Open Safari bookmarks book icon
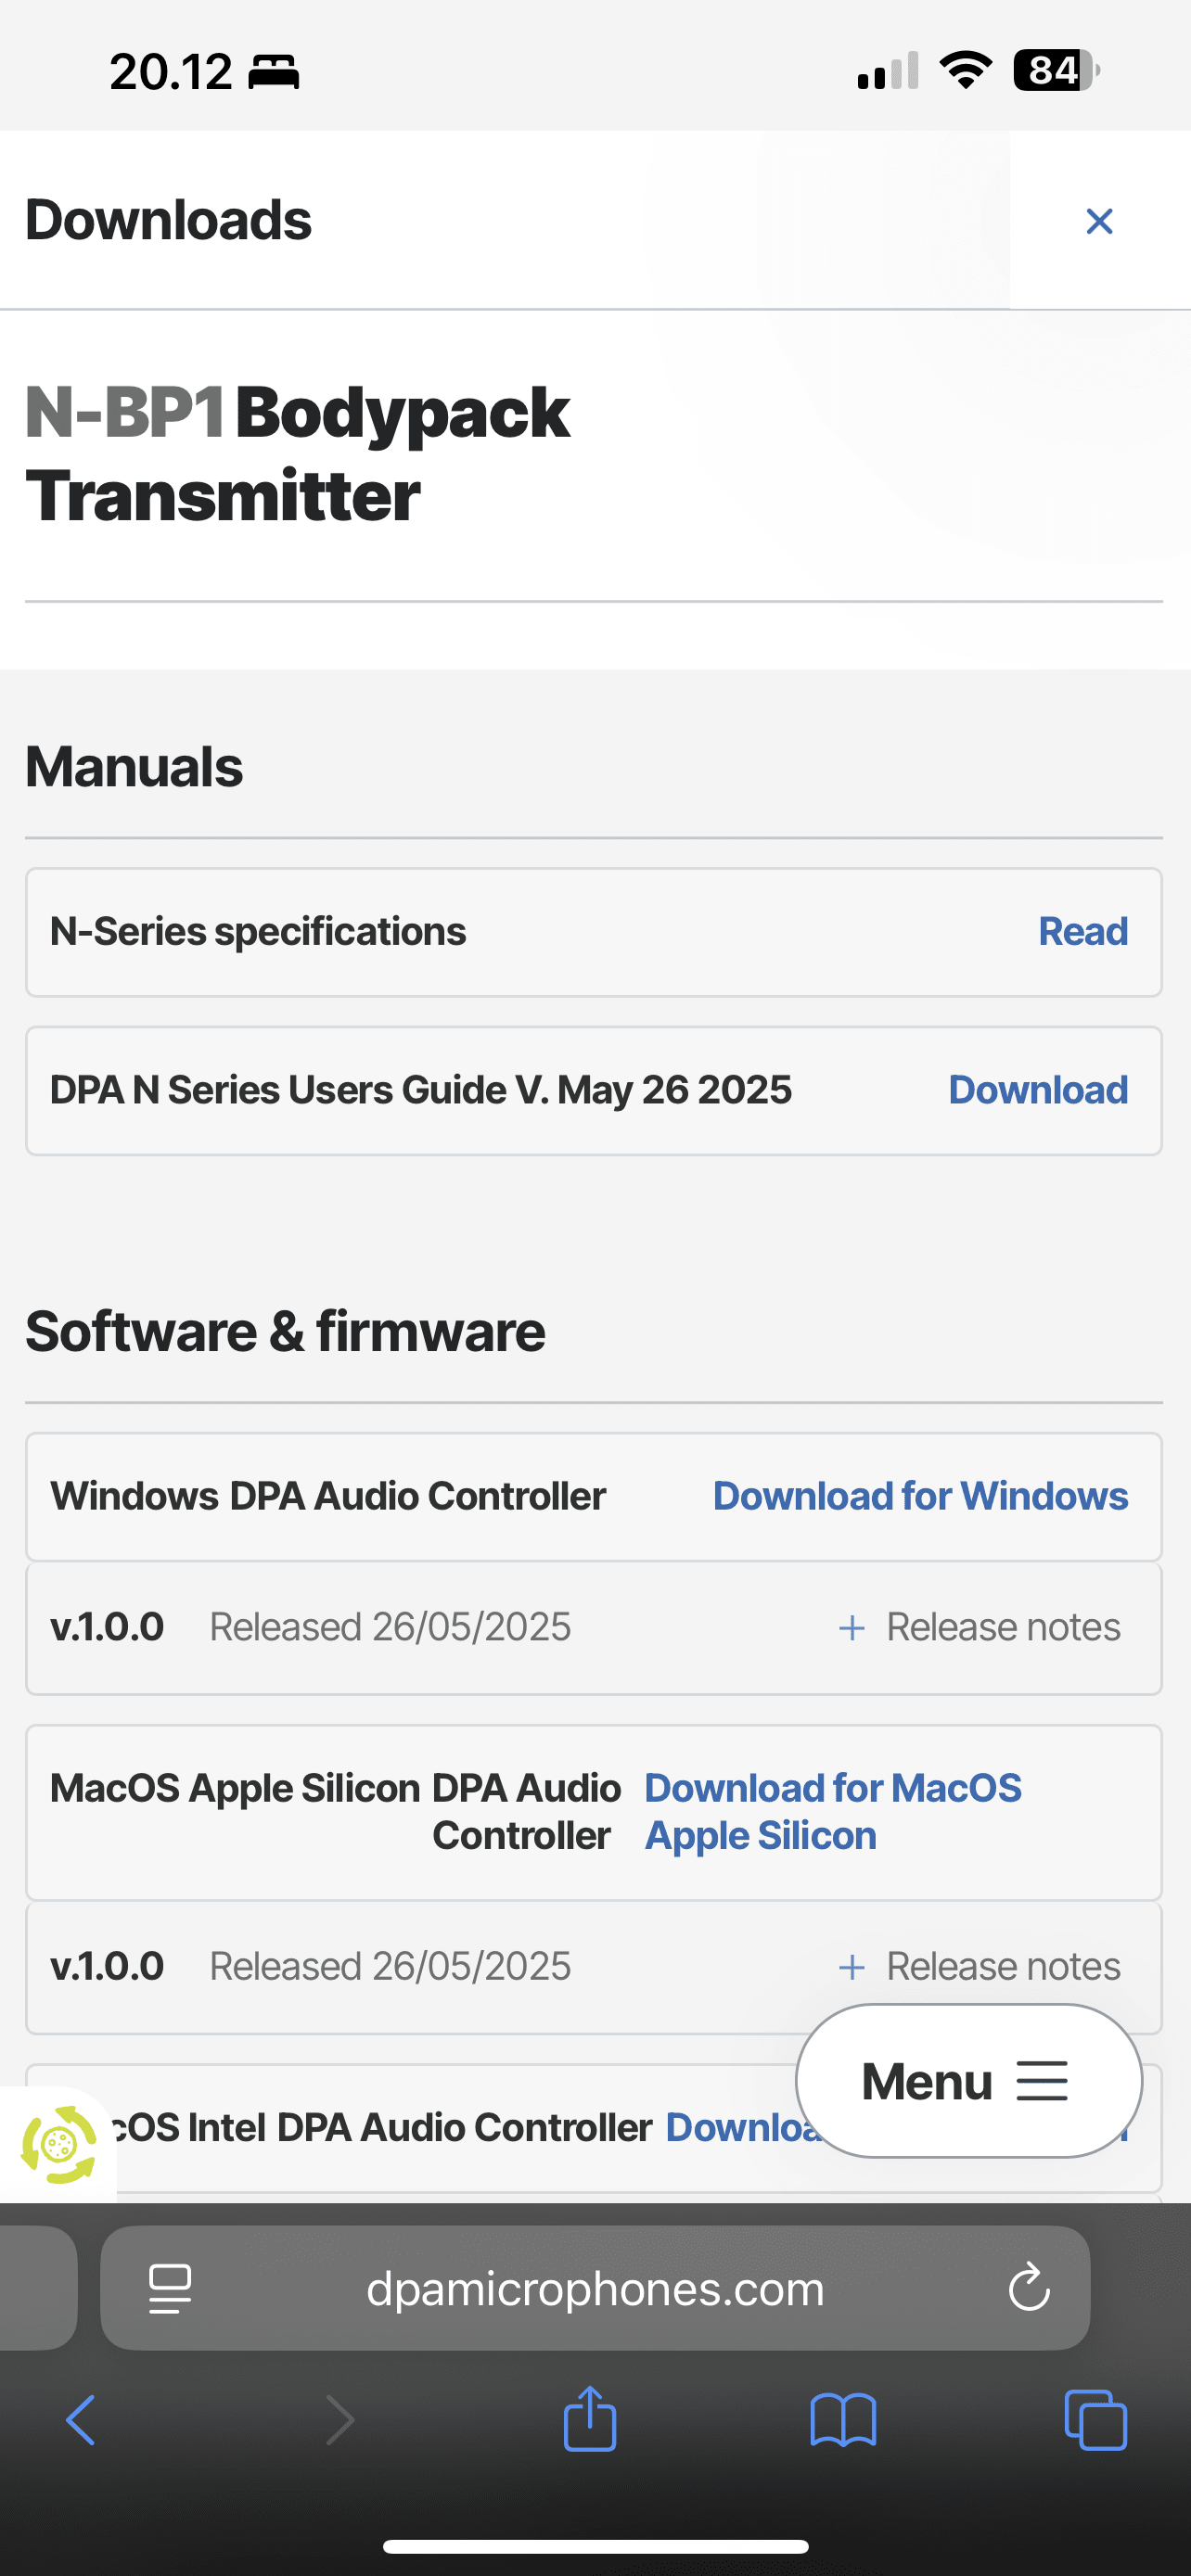Viewport: 1191px width, 2576px height. [x=843, y=2420]
